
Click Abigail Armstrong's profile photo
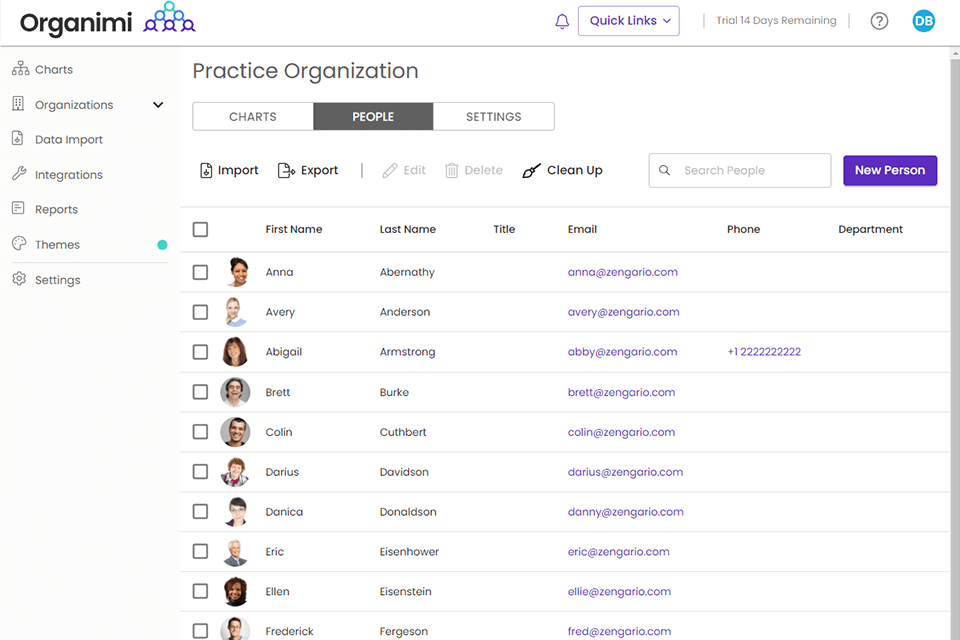236,352
